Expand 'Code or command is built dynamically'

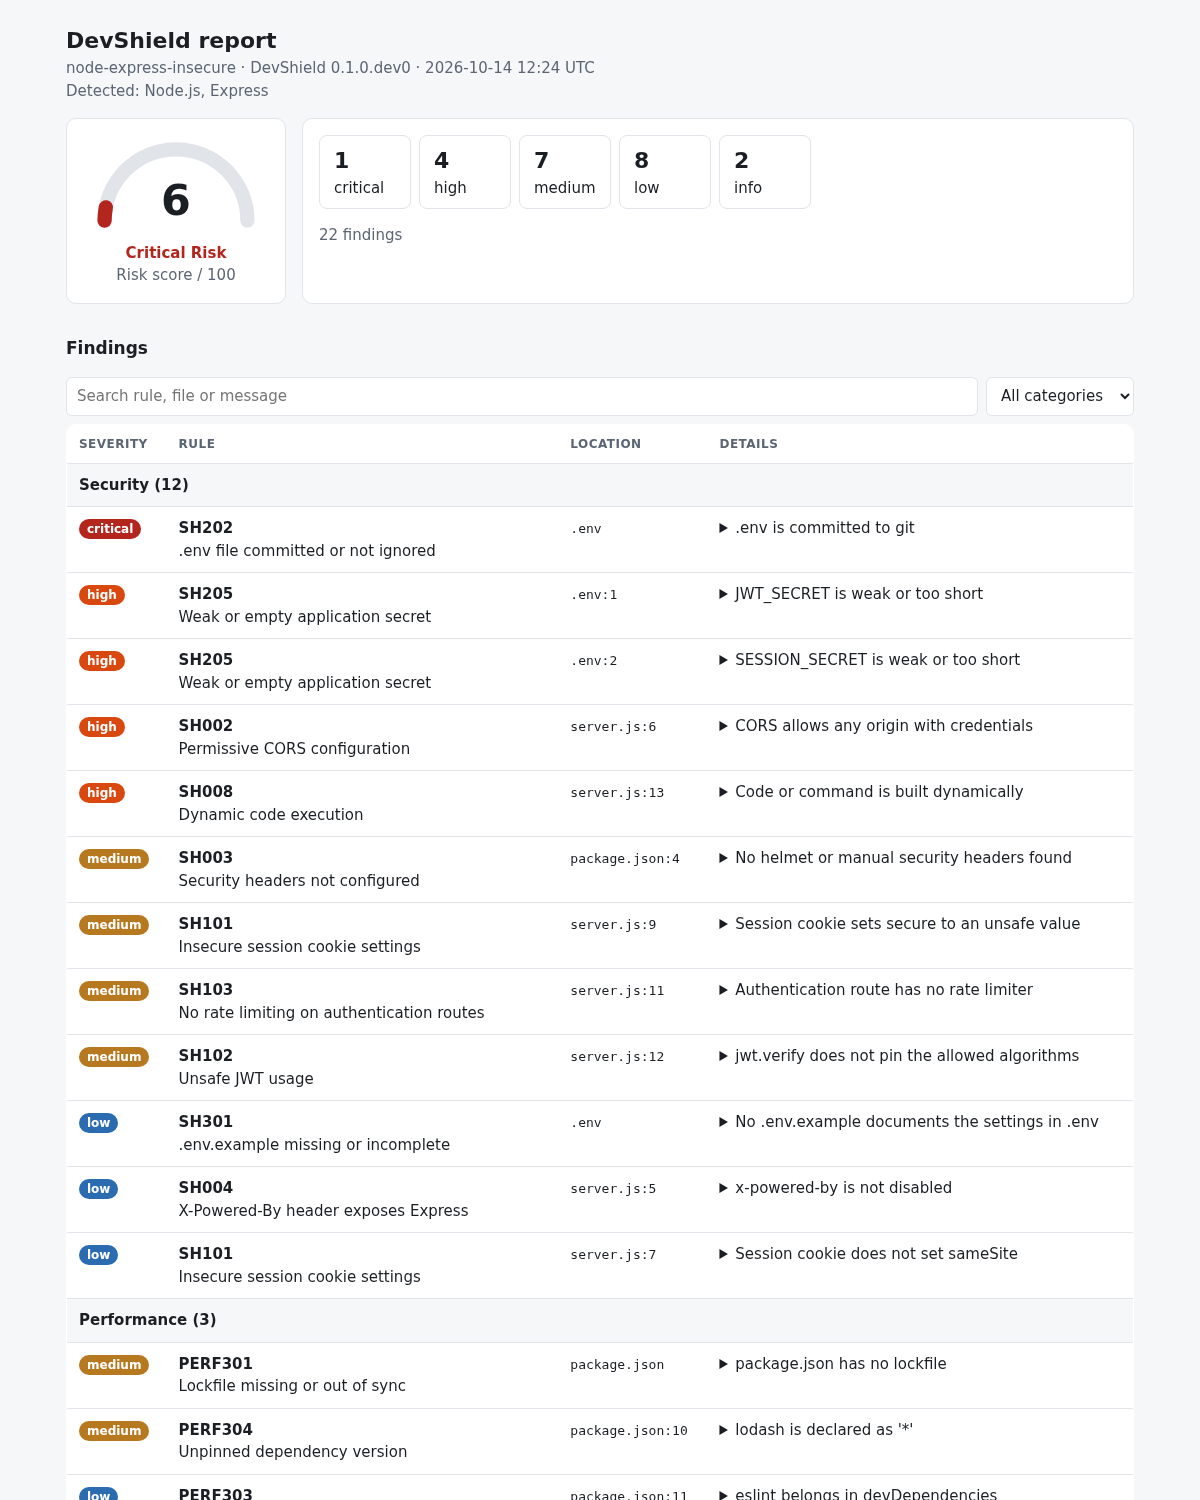pos(871,792)
